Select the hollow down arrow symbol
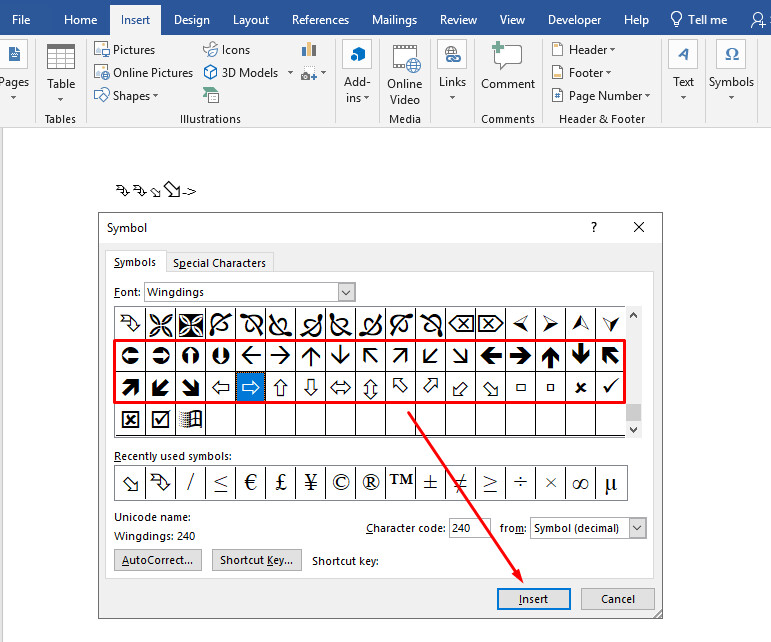The height and width of the screenshot is (642, 771). pos(311,387)
